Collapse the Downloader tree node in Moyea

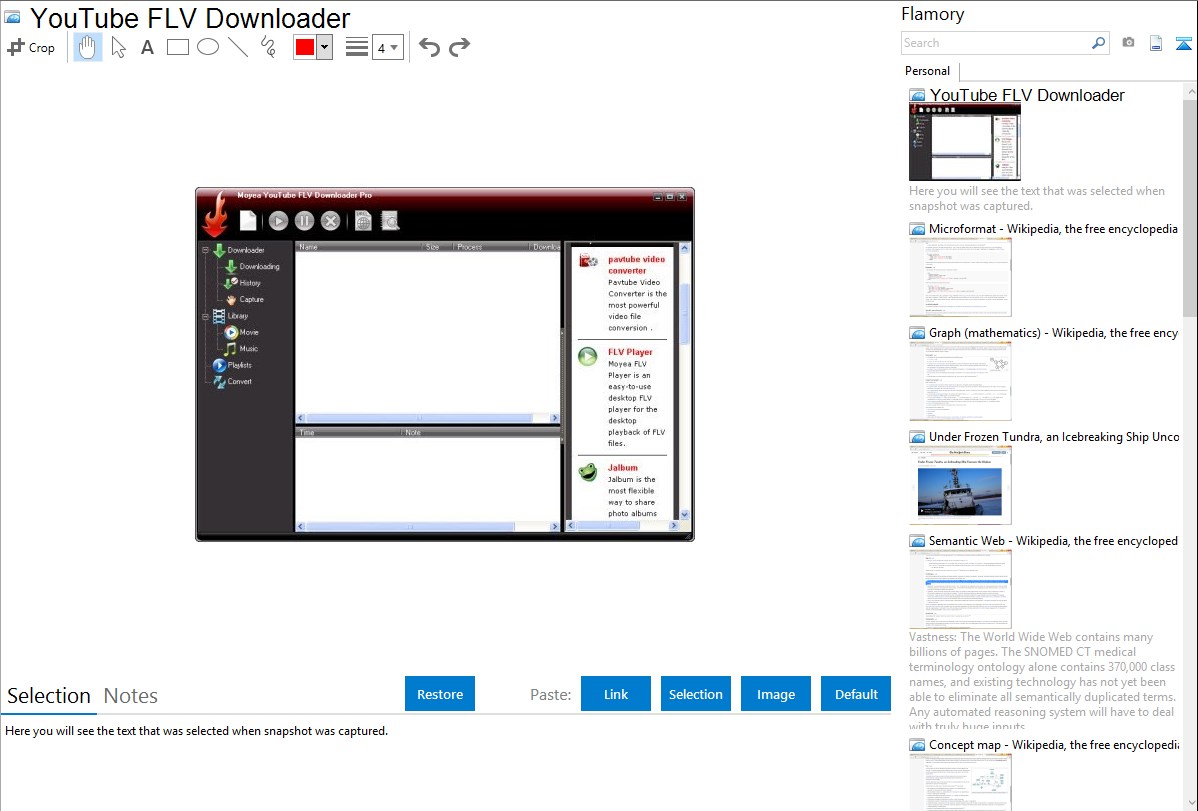coord(206,250)
